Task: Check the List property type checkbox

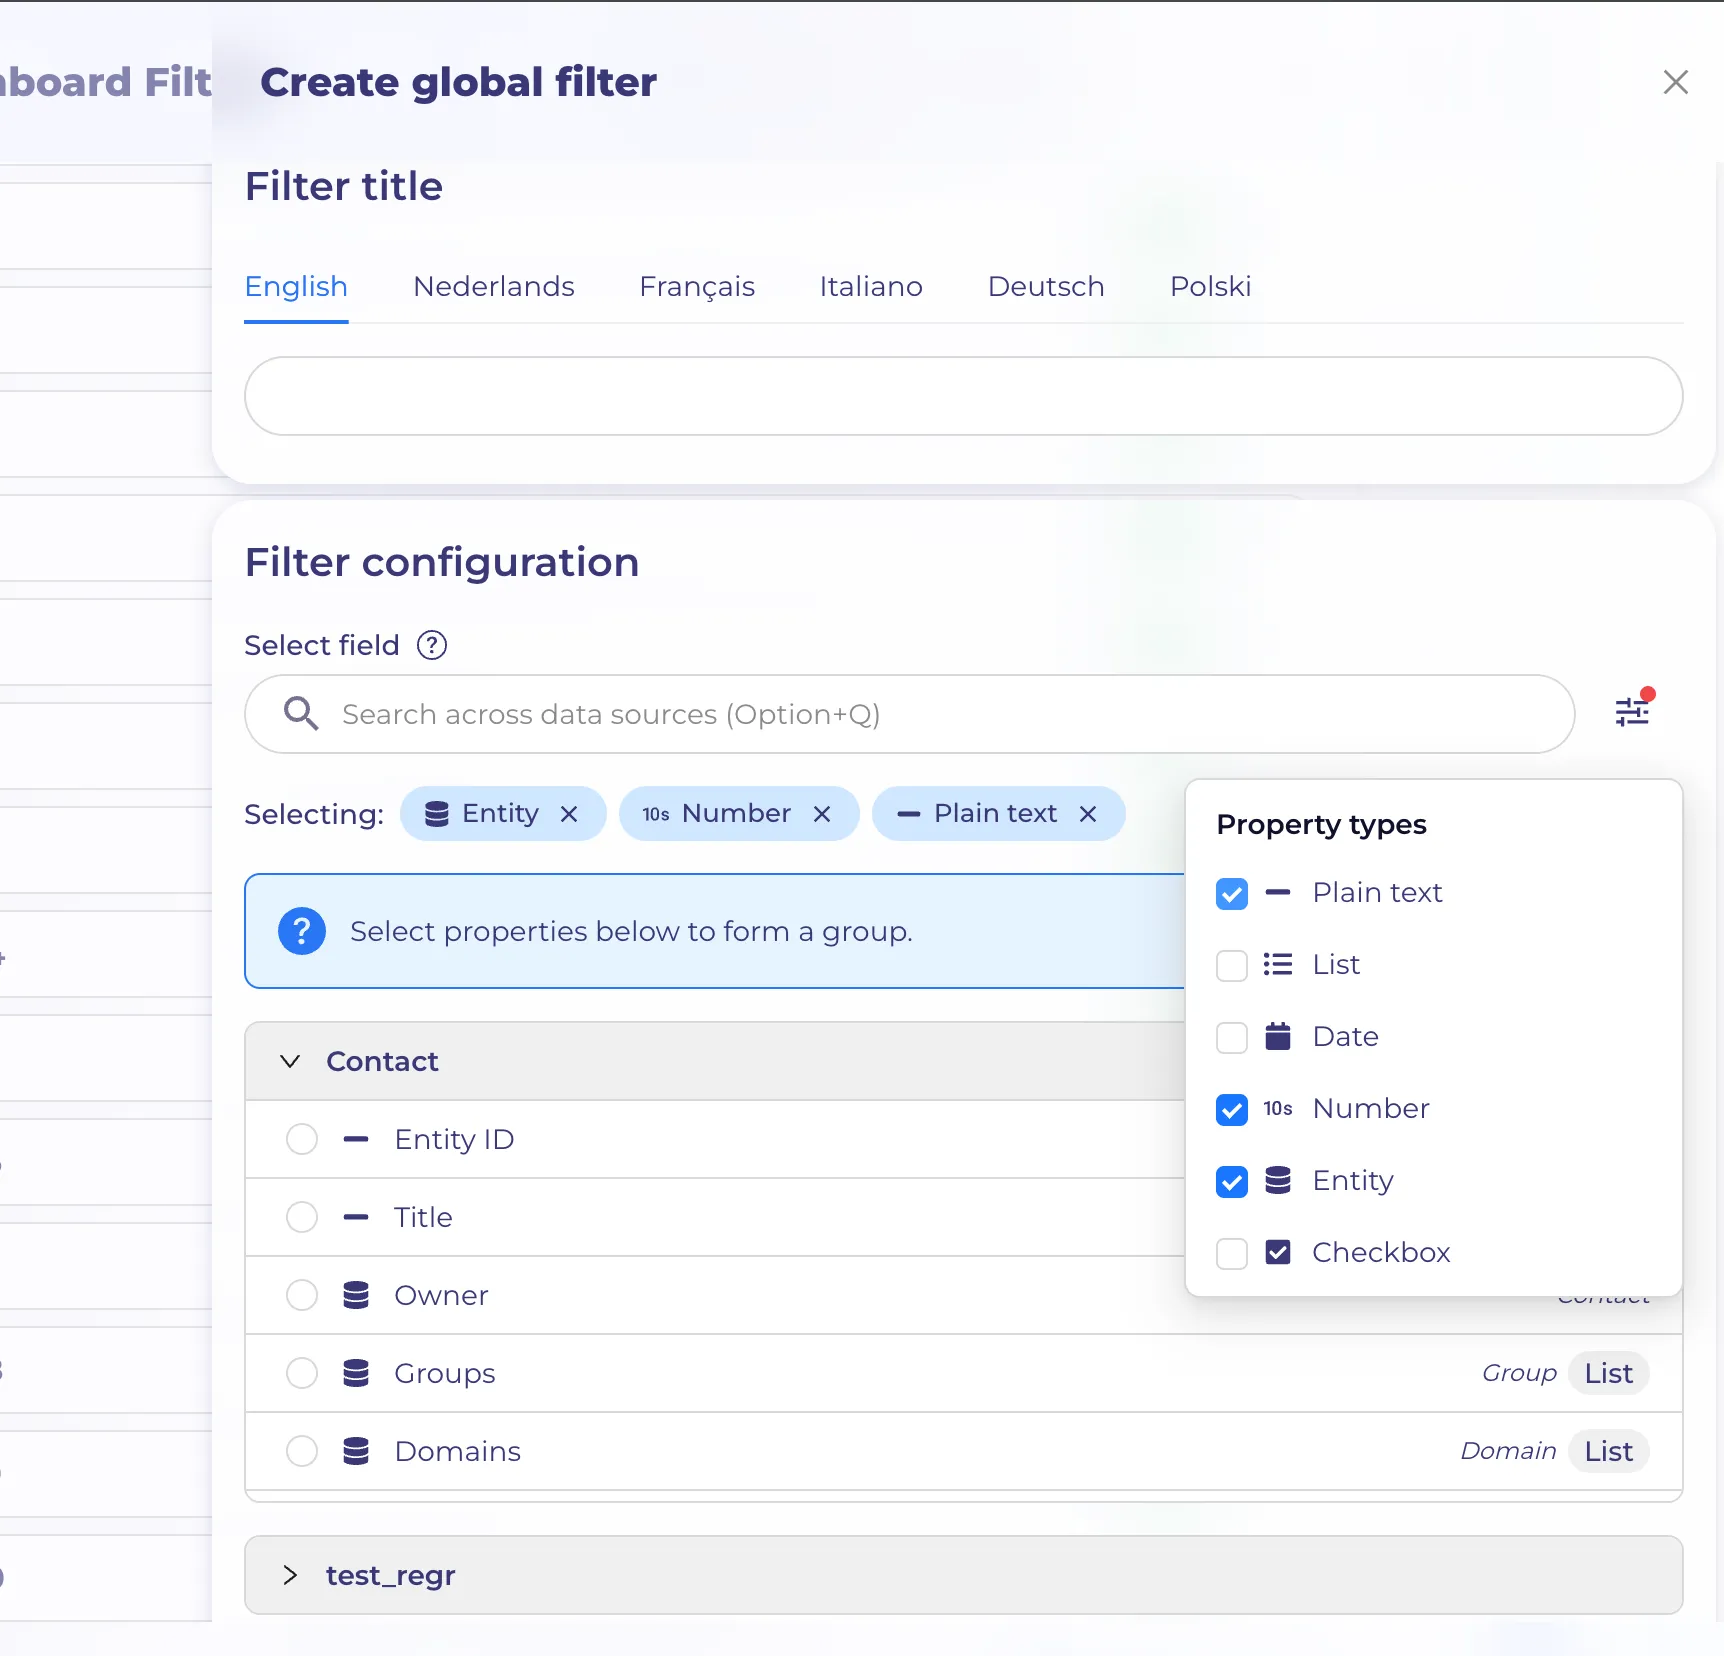Action: point(1232,965)
